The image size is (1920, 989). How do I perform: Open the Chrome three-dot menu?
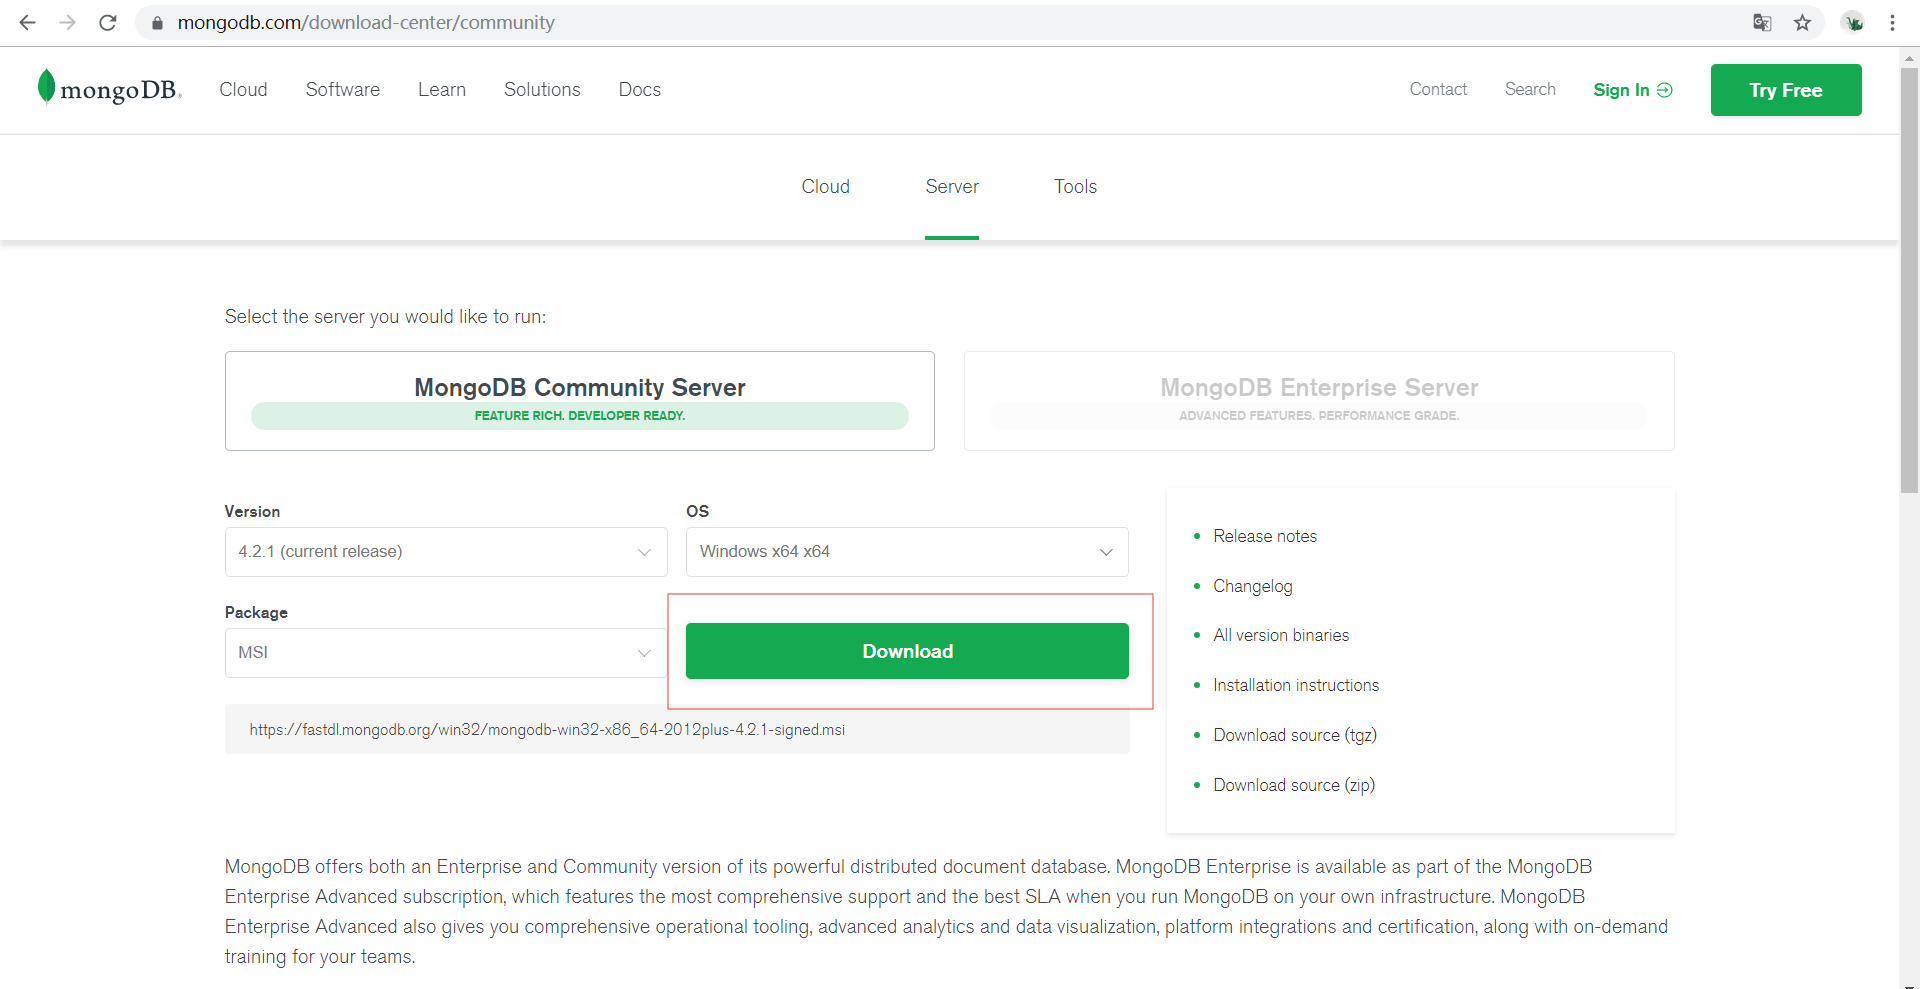[x=1892, y=22]
